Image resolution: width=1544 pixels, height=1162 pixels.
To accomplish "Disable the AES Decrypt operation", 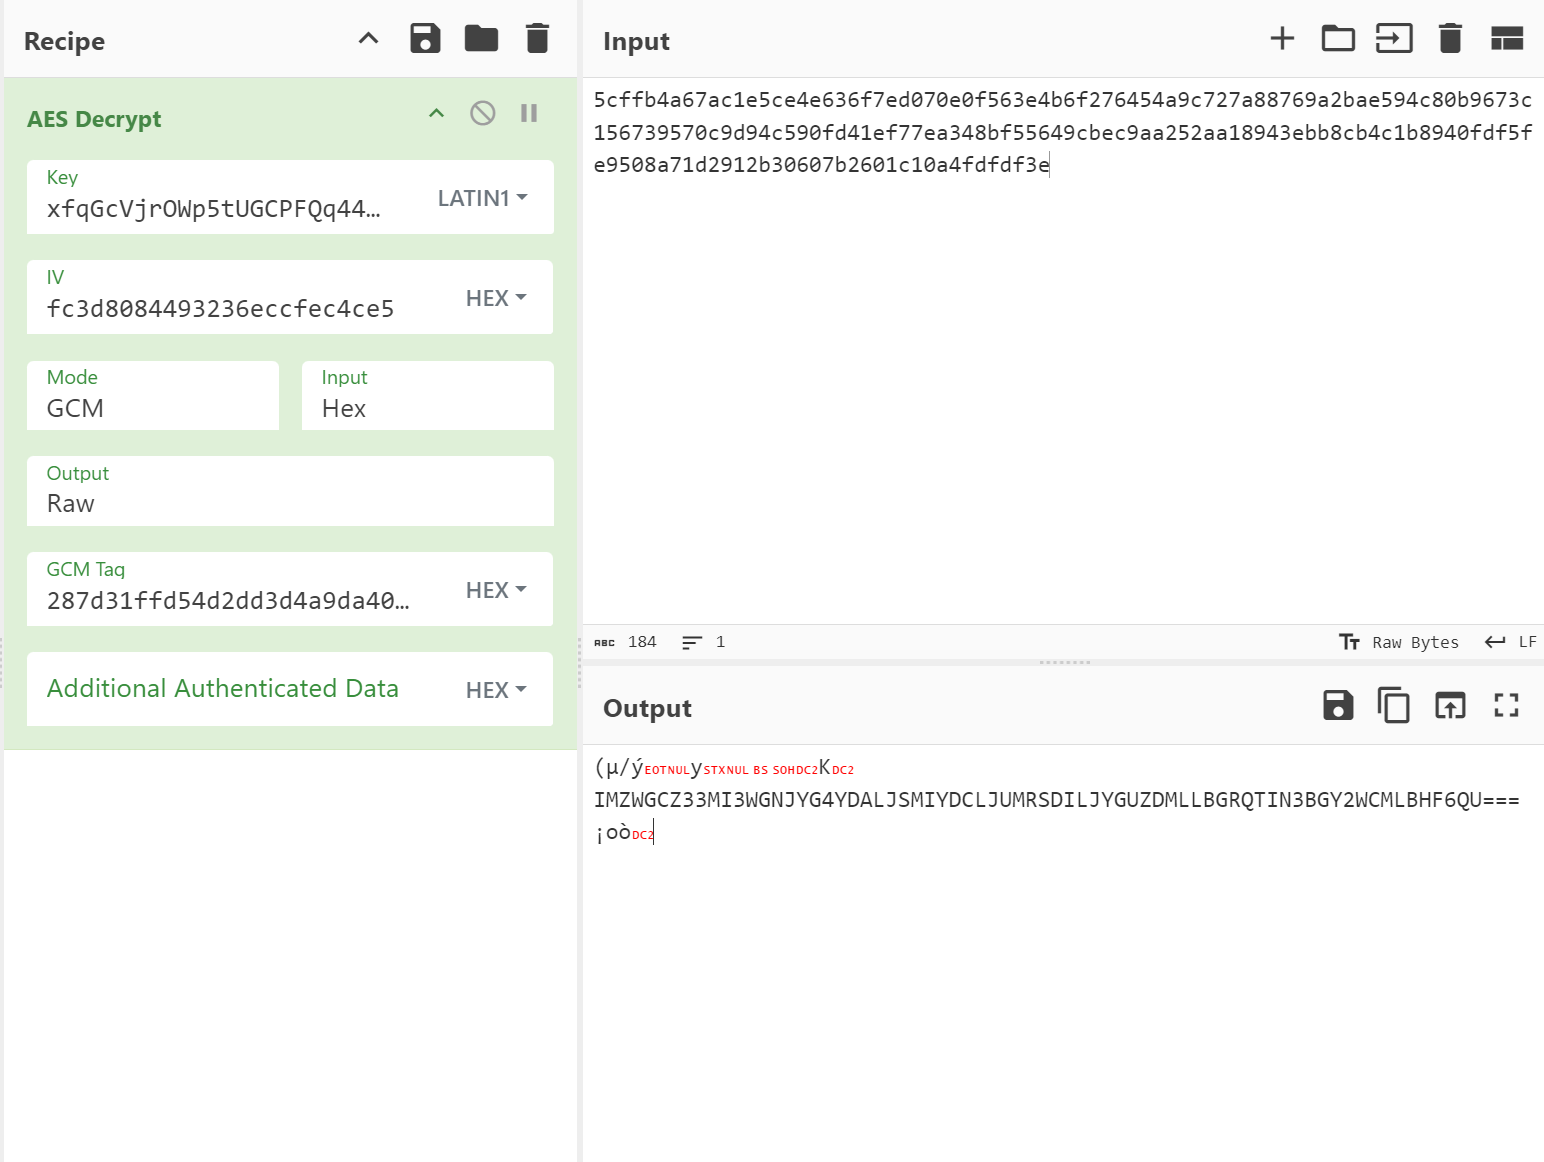I will 482,113.
